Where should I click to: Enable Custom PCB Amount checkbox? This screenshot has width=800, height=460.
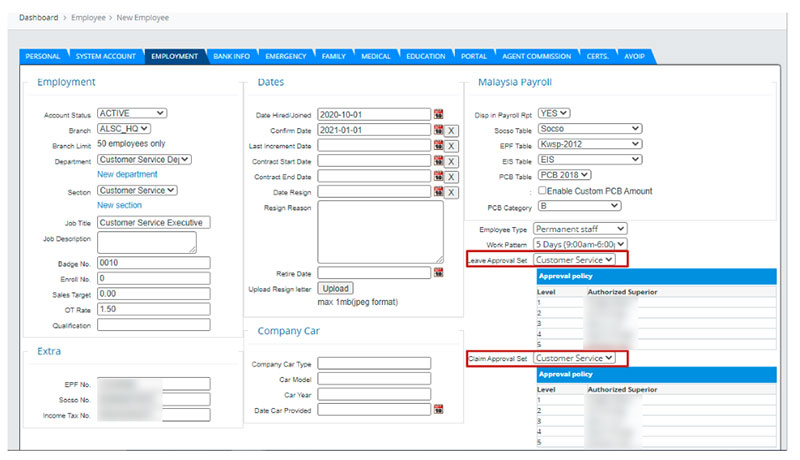point(543,190)
